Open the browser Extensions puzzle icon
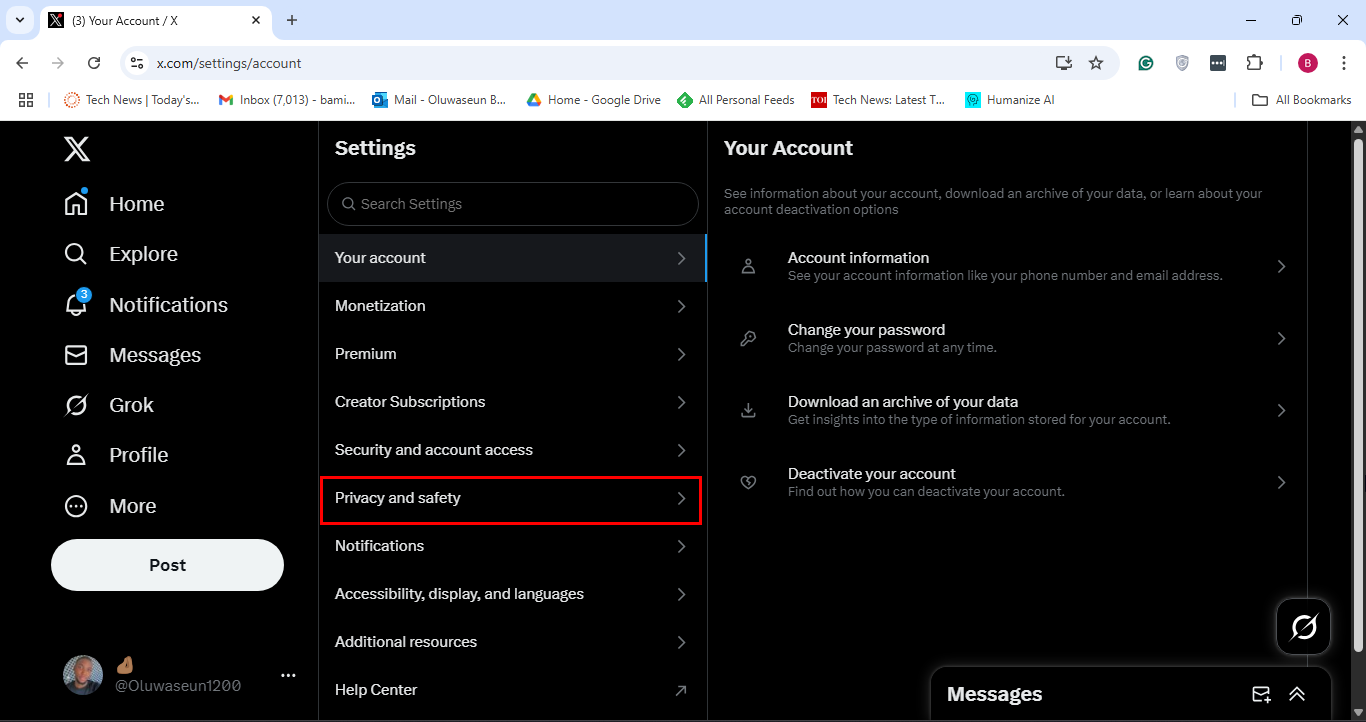Viewport: 1366px width, 722px height. (1254, 63)
